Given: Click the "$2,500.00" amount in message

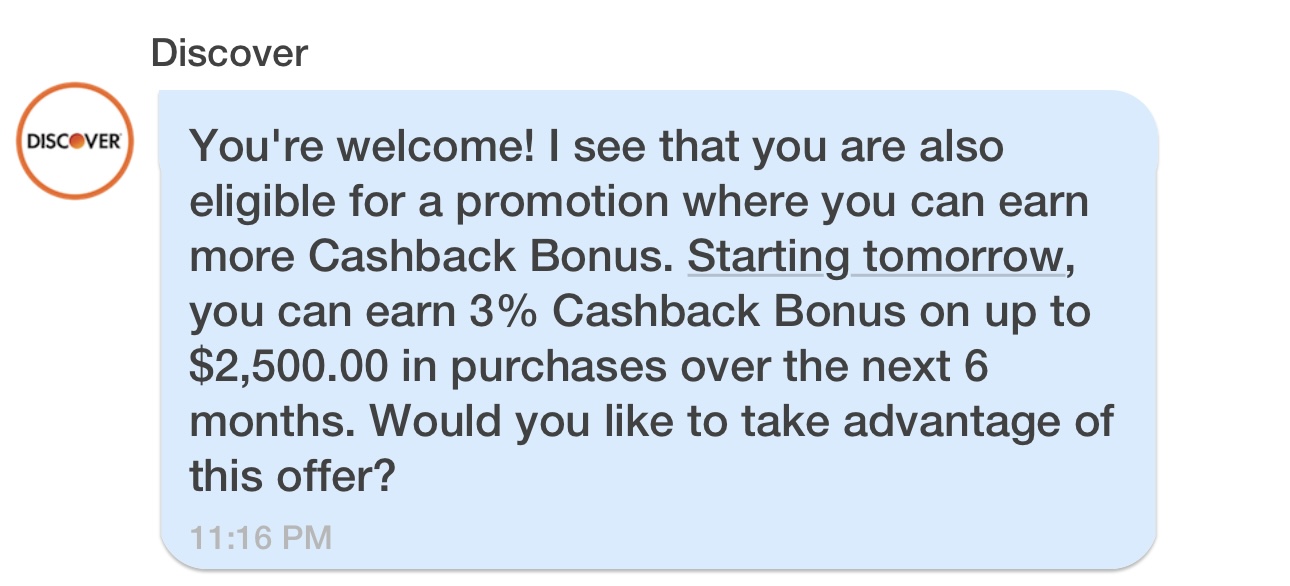Looking at the screenshot, I should [288, 367].
